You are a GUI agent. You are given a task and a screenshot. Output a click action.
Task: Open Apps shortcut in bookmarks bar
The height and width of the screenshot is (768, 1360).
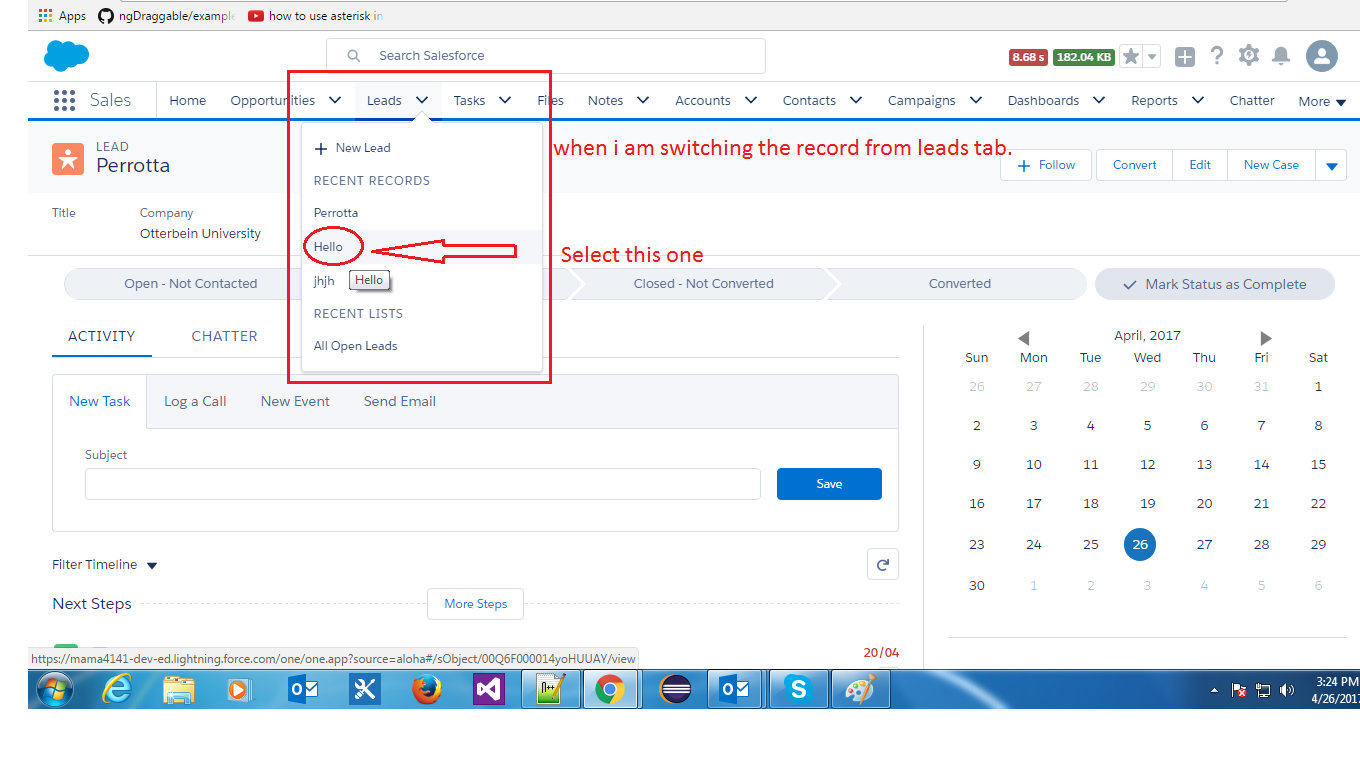[x=62, y=16]
